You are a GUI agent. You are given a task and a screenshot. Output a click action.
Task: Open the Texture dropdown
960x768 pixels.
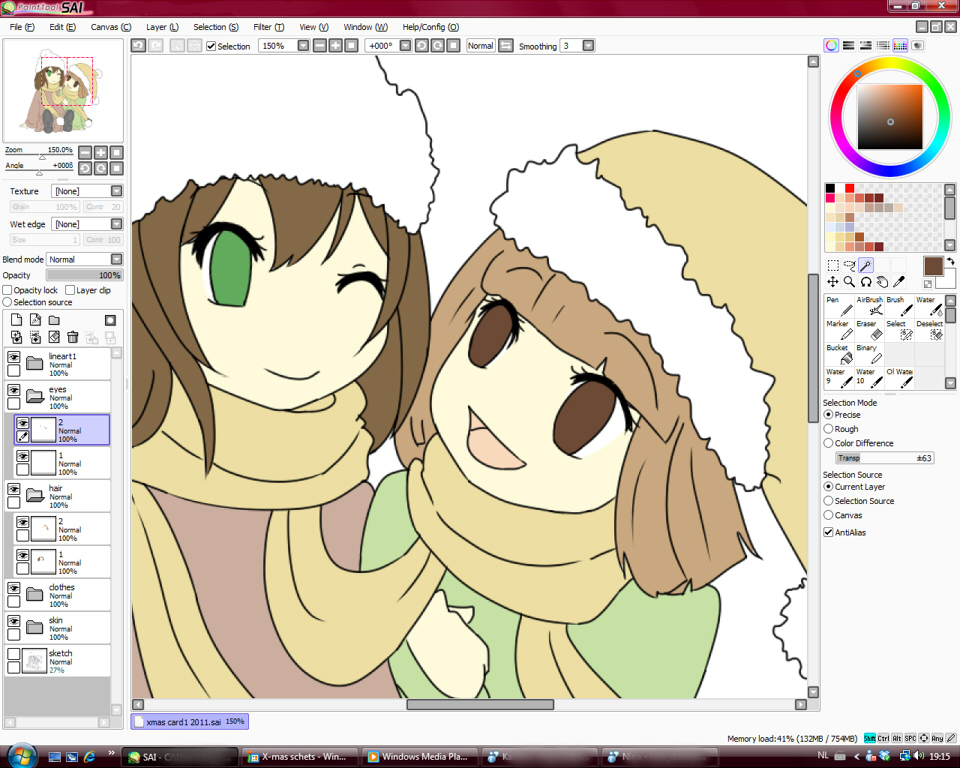pyautogui.click(x=87, y=191)
